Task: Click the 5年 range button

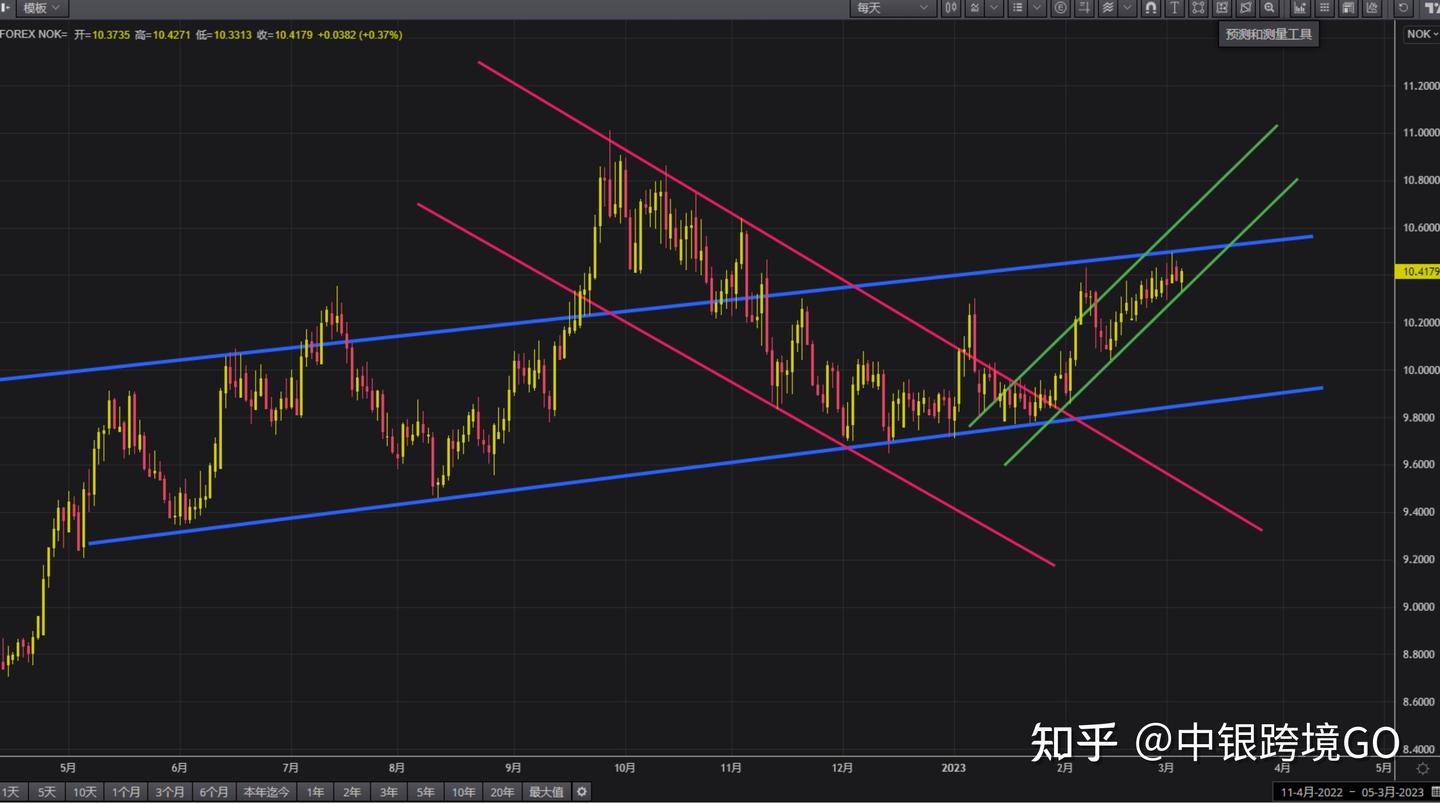Action: (426, 792)
